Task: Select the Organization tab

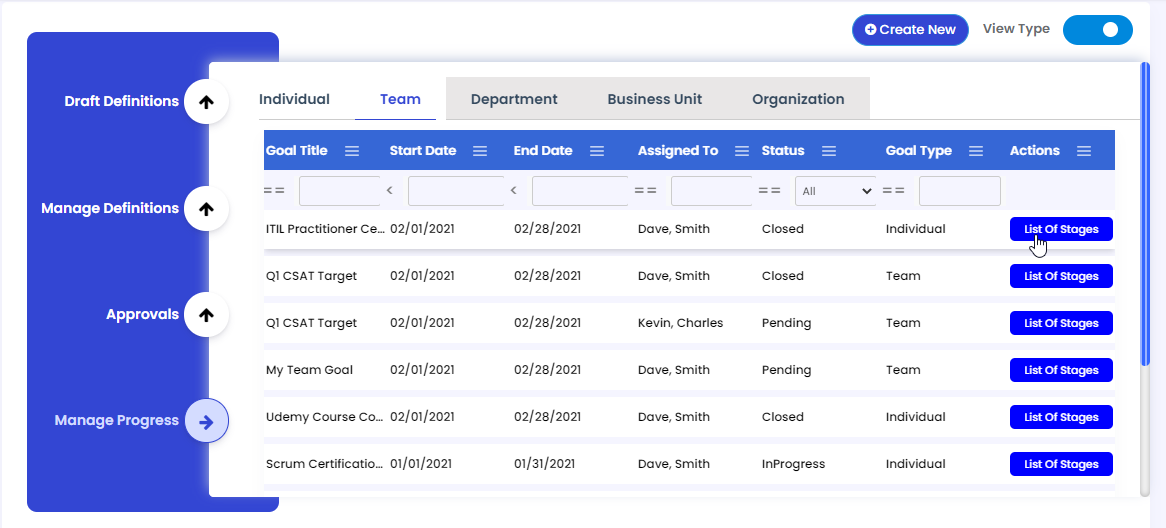Action: pos(798,99)
